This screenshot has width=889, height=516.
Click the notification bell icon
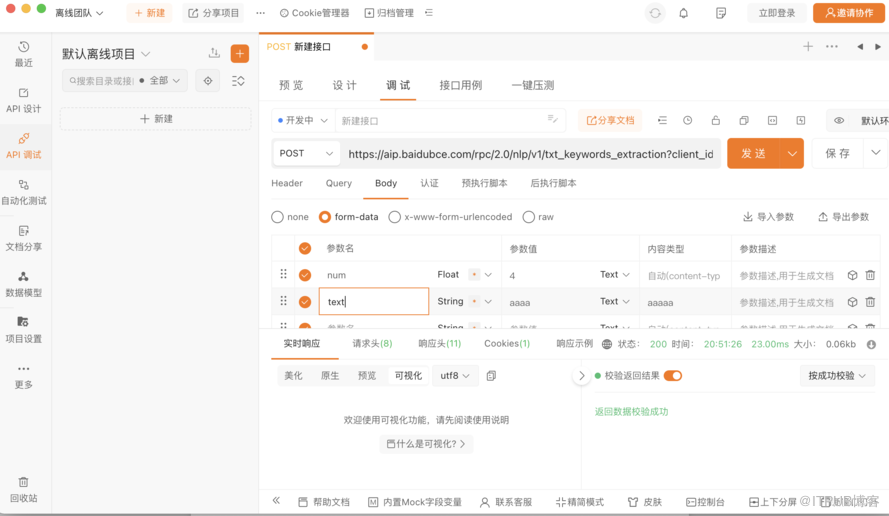point(684,13)
